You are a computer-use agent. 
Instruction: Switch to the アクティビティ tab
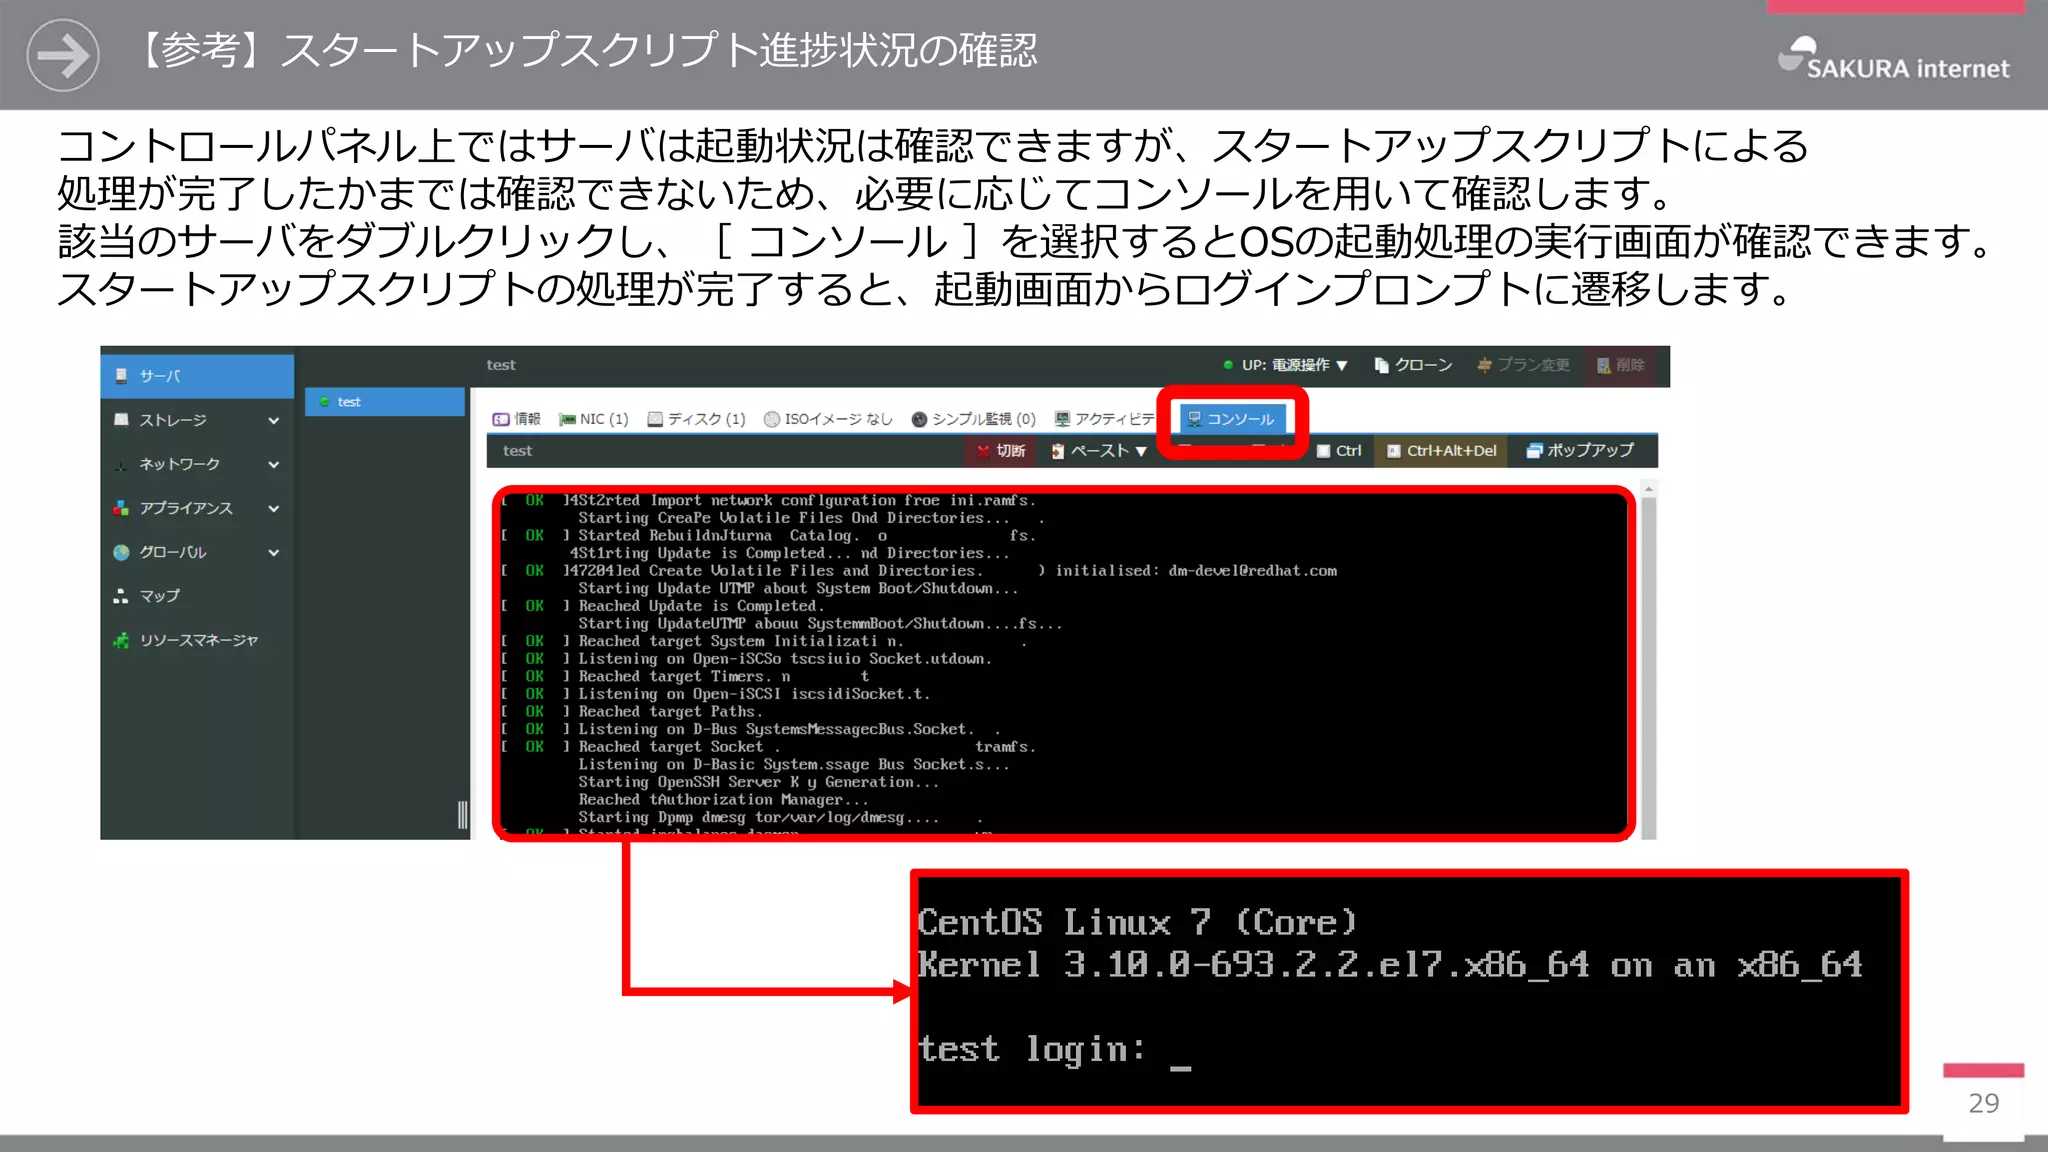pyautogui.click(x=1104, y=419)
